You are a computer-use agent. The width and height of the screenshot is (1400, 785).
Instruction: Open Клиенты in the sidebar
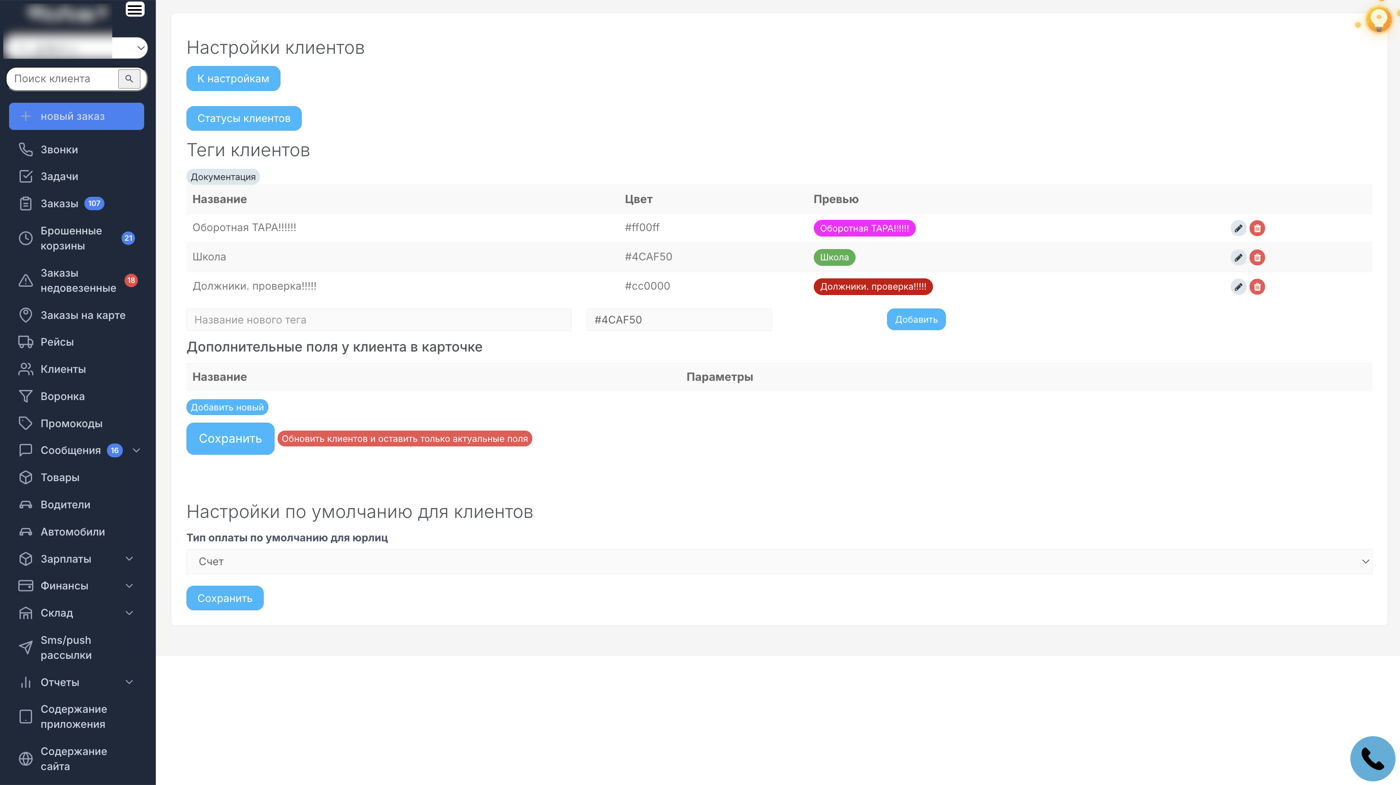(63, 369)
